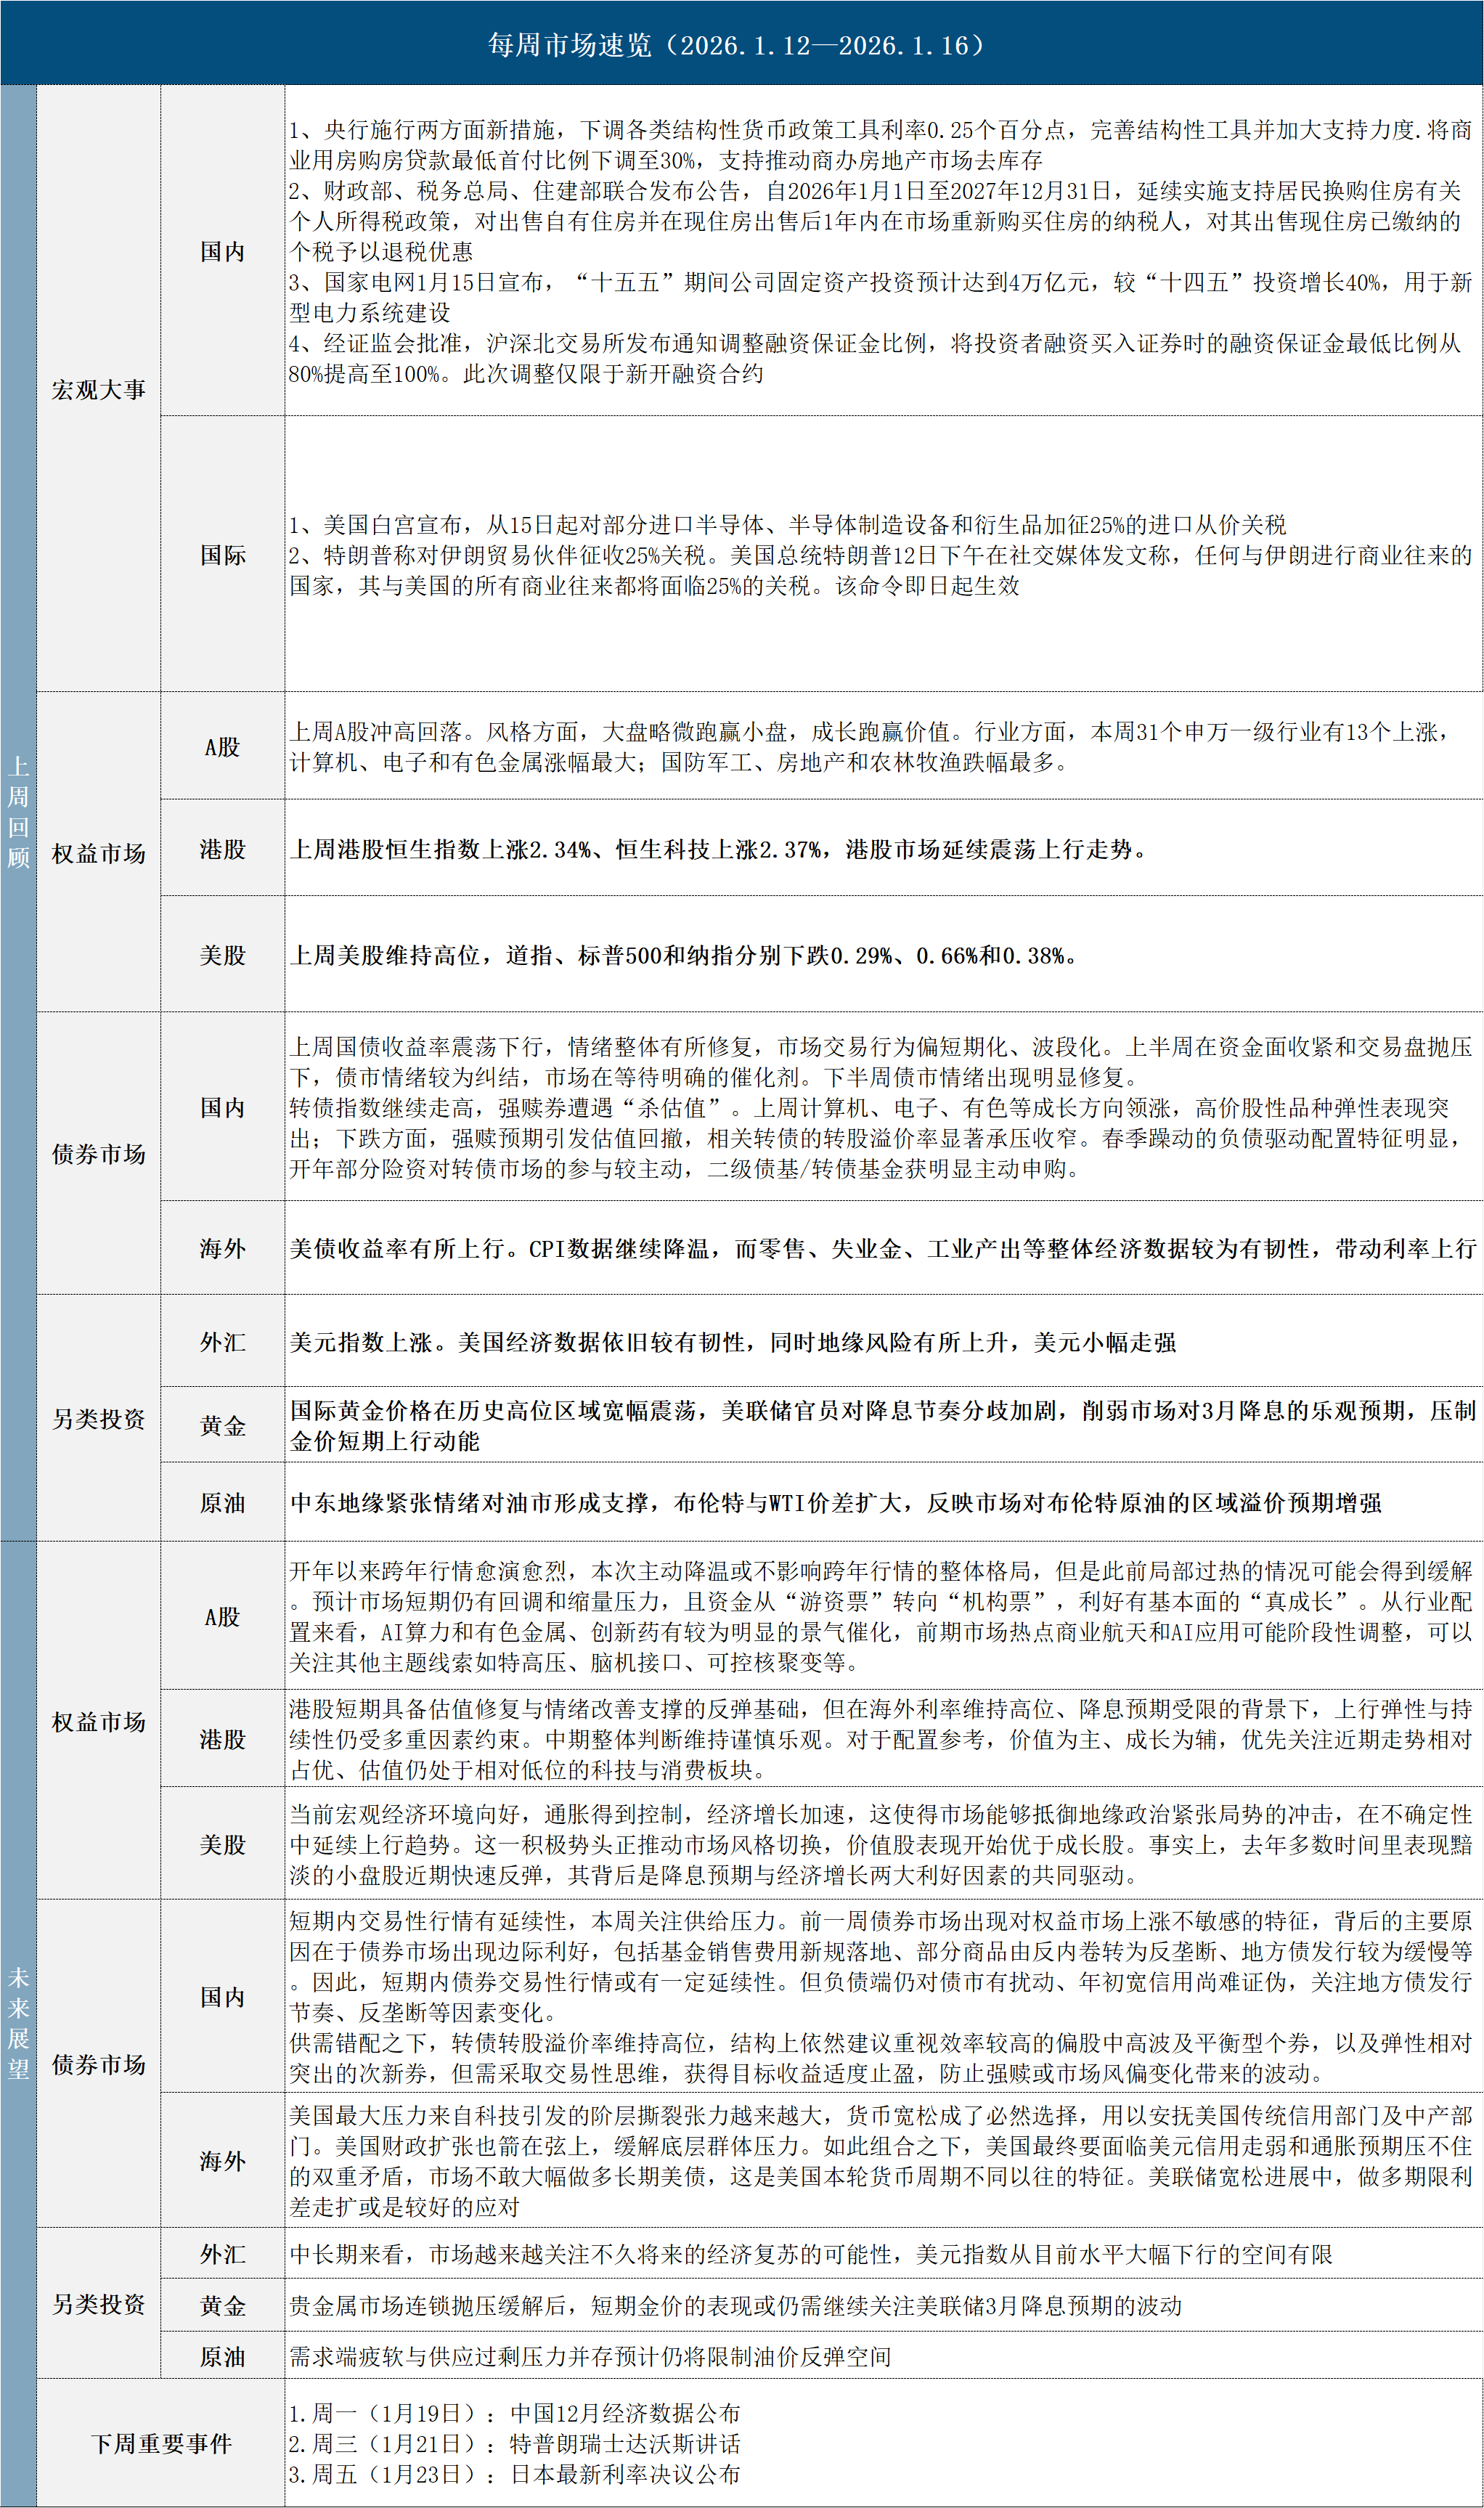Select the 需求端疲软 crude oil outlook text
This screenshot has height=2508, width=1484.
(x=590, y=2357)
